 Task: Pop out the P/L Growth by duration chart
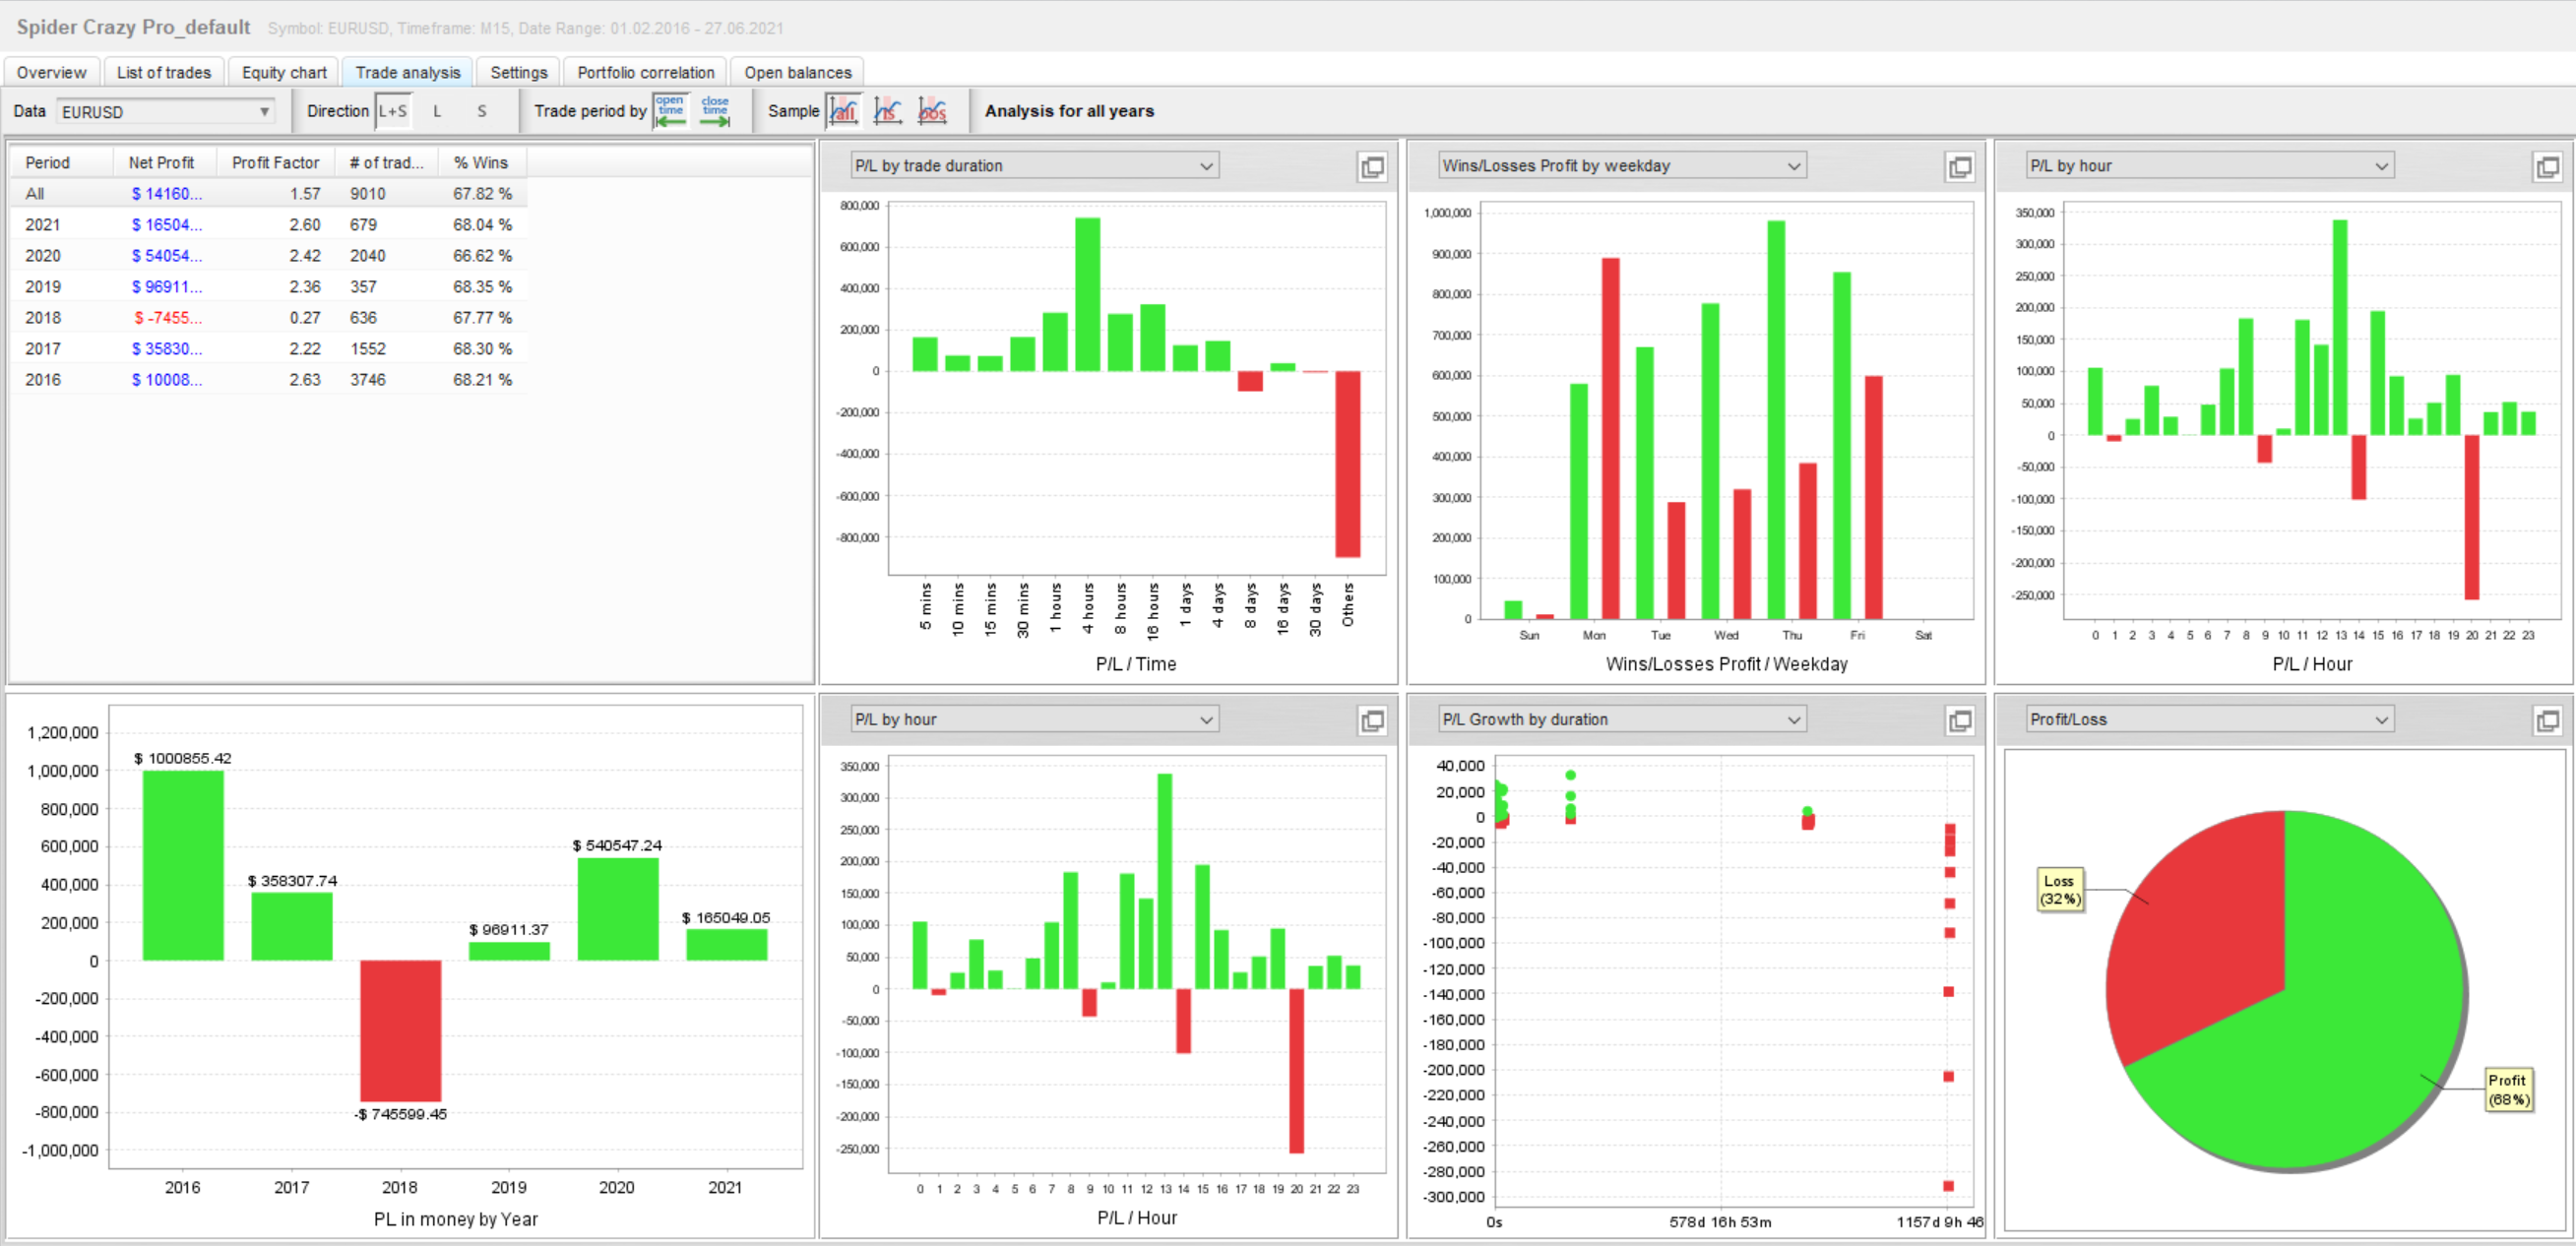click(x=1960, y=720)
